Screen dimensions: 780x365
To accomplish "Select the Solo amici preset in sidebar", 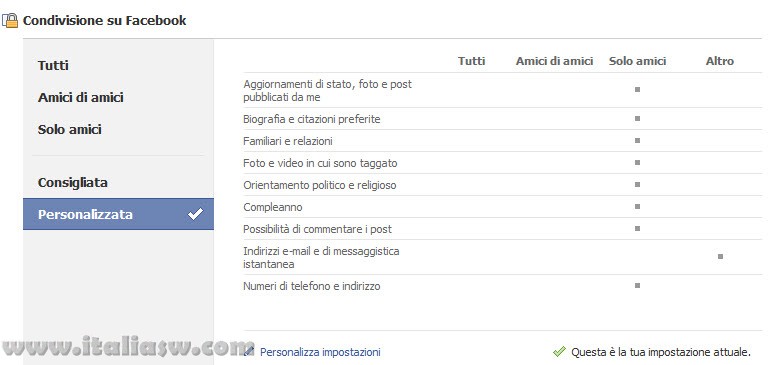I will click(70, 130).
